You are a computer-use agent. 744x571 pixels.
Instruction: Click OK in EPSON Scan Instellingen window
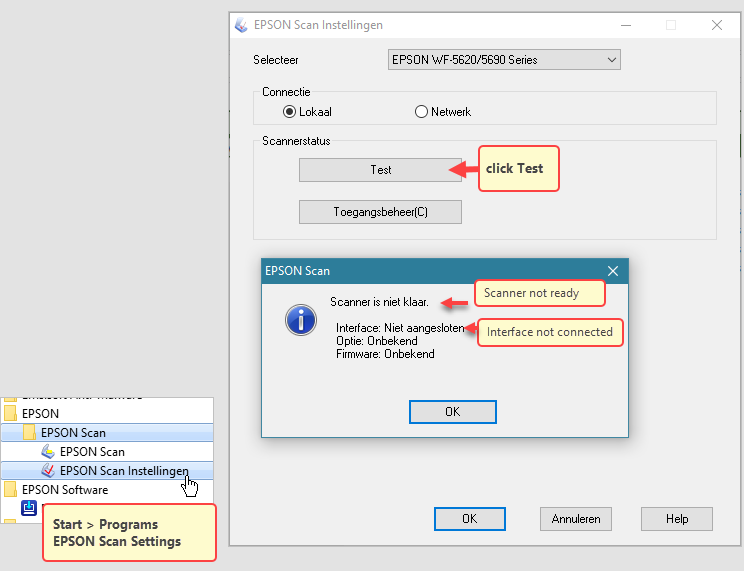[x=469, y=519]
